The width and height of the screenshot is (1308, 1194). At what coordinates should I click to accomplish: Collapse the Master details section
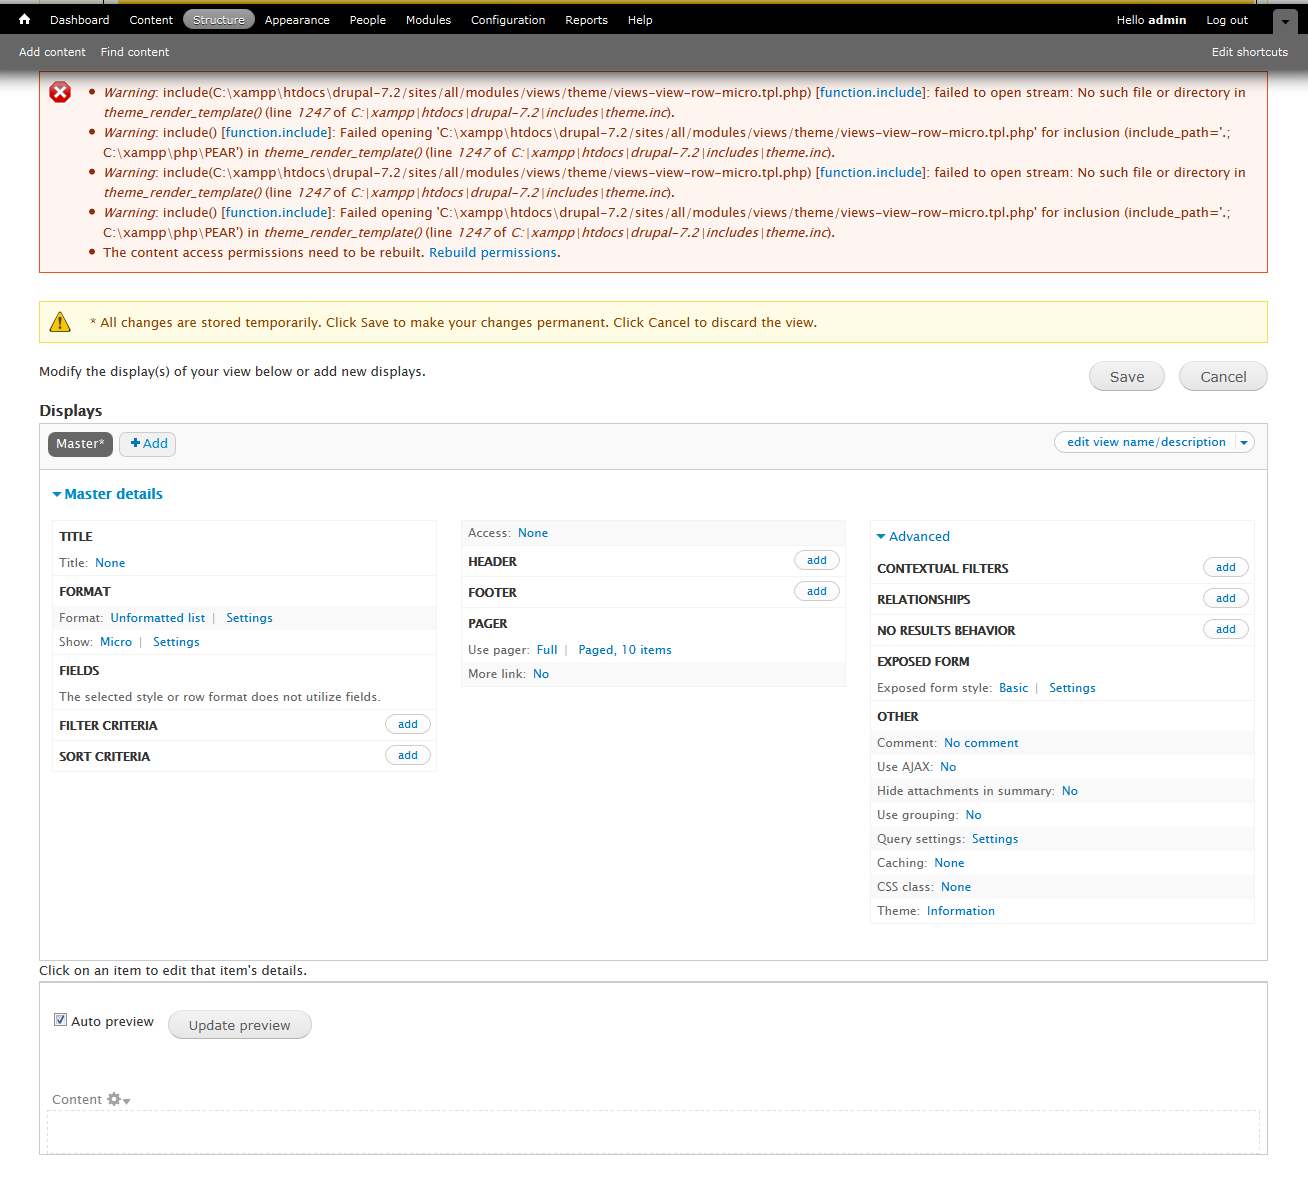tap(107, 494)
